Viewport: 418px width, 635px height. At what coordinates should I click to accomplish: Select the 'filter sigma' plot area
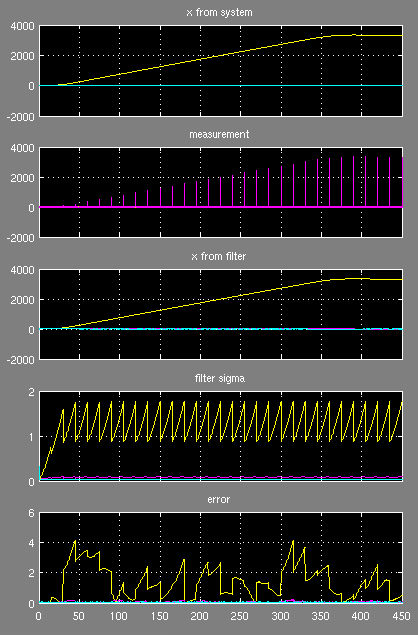(x=221, y=436)
